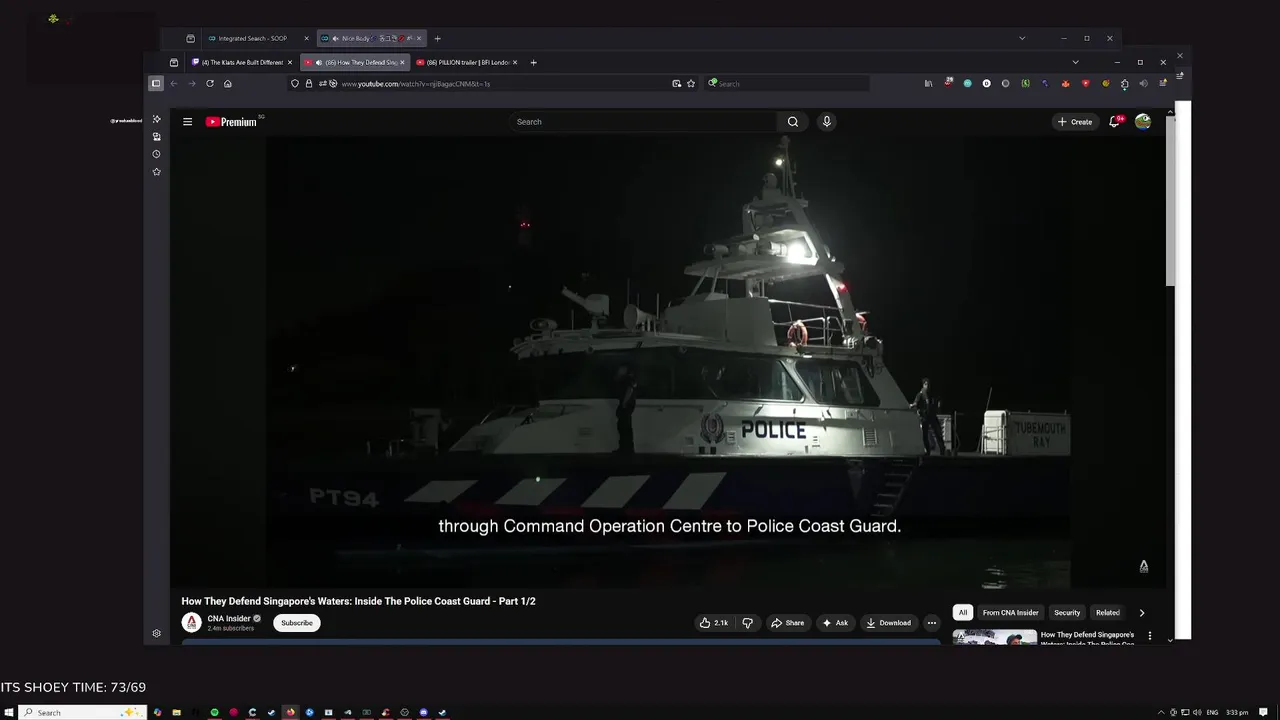Switch the ENG input language indicator

(1213, 712)
